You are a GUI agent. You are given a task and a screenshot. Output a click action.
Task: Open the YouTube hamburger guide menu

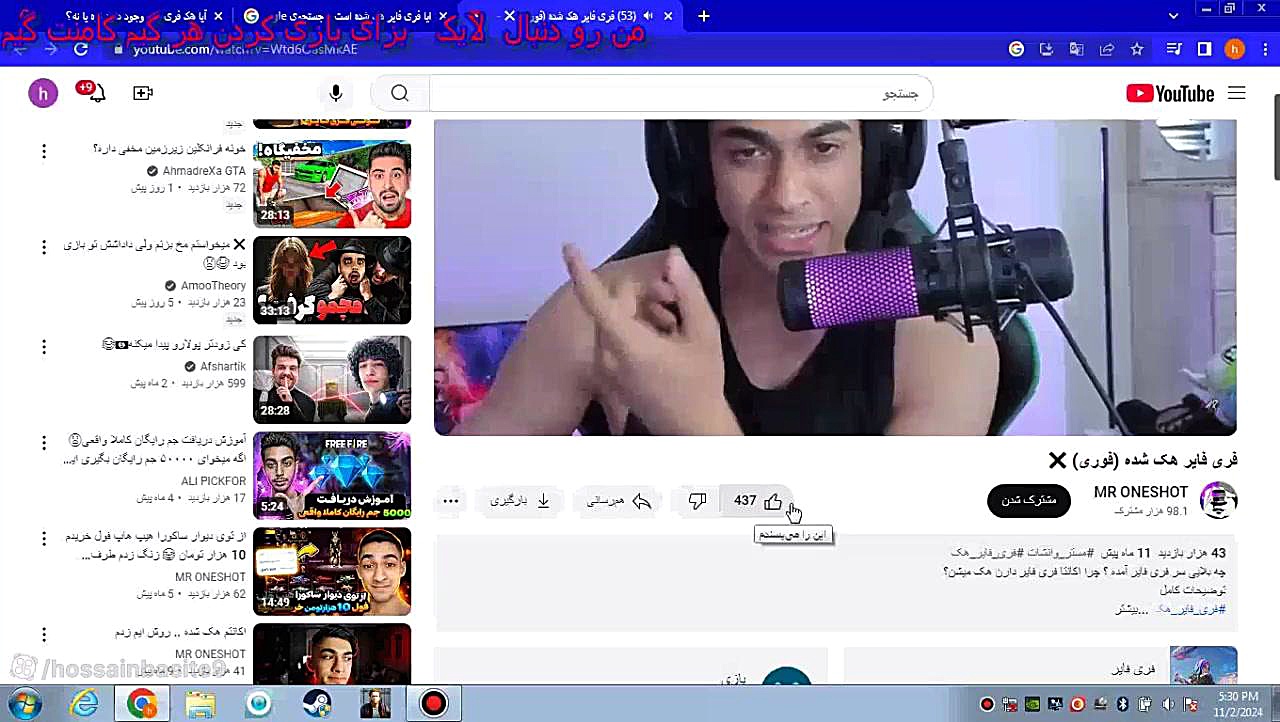tap(1237, 93)
